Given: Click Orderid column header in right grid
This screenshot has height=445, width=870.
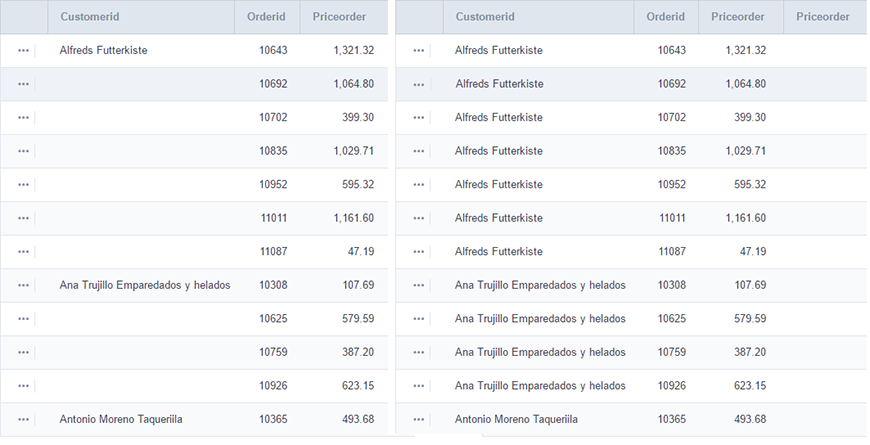Looking at the screenshot, I should [x=666, y=17].
